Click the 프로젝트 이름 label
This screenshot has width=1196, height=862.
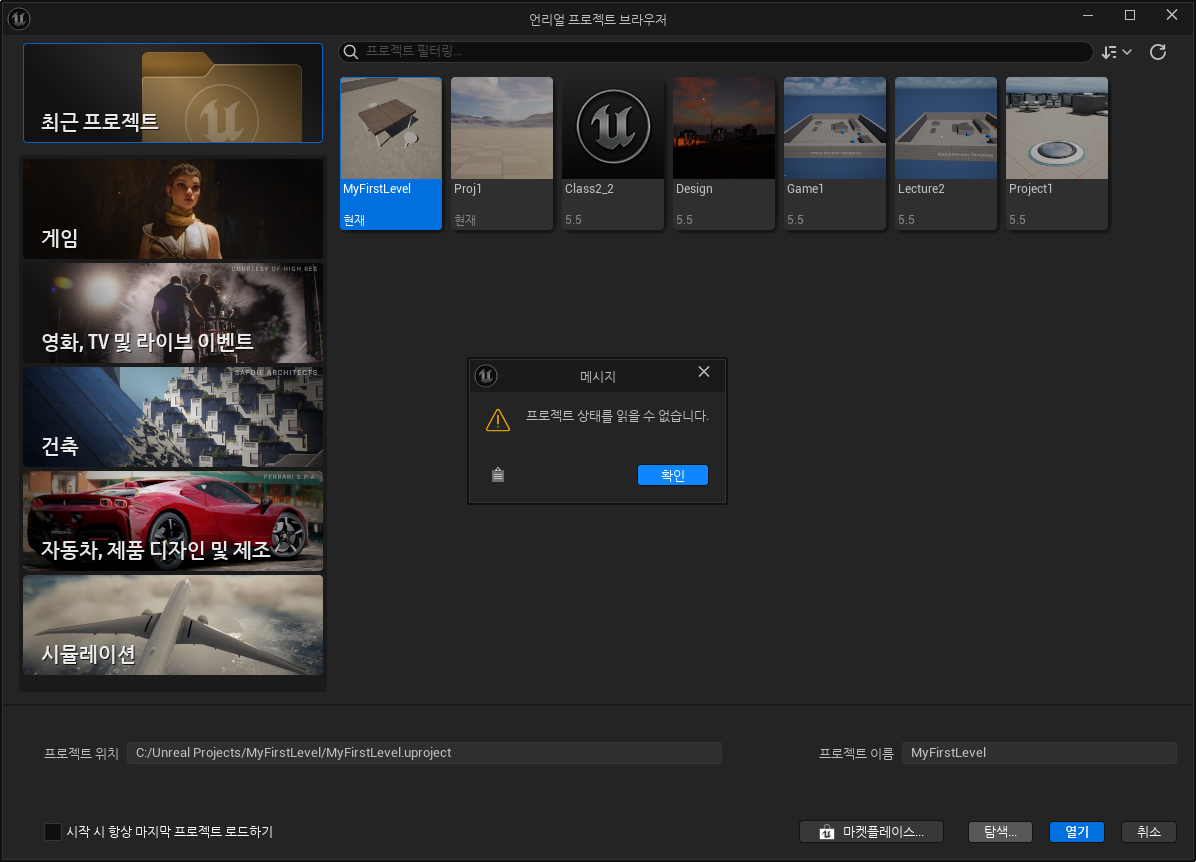(856, 753)
